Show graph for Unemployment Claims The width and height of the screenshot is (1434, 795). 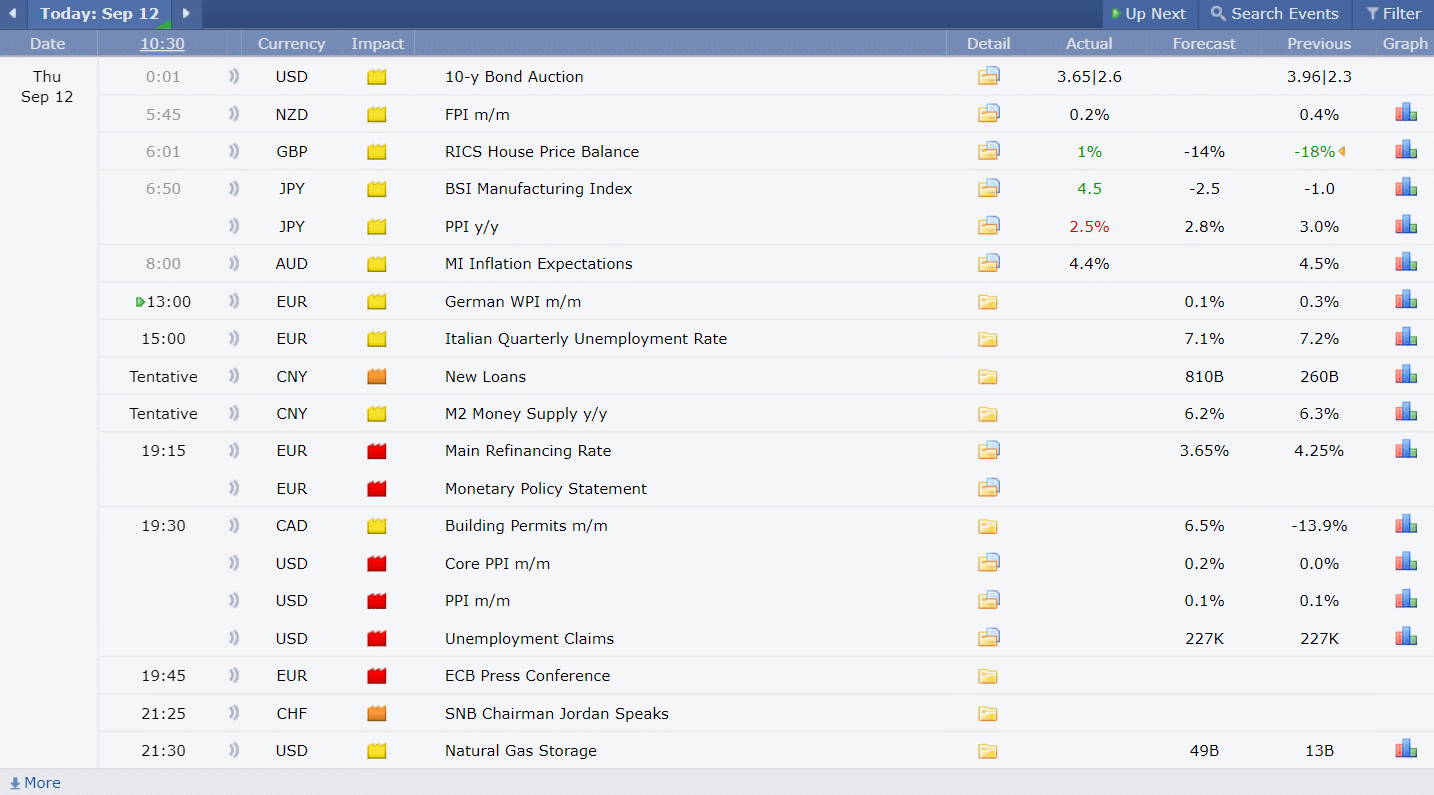[1406, 637]
